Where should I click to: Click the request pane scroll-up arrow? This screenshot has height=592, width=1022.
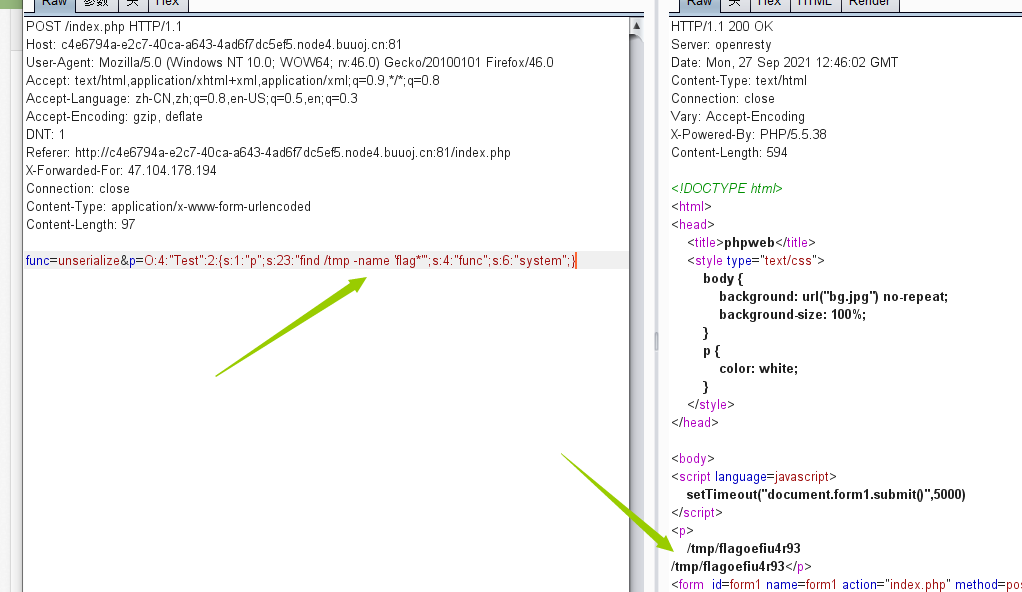coord(636,26)
